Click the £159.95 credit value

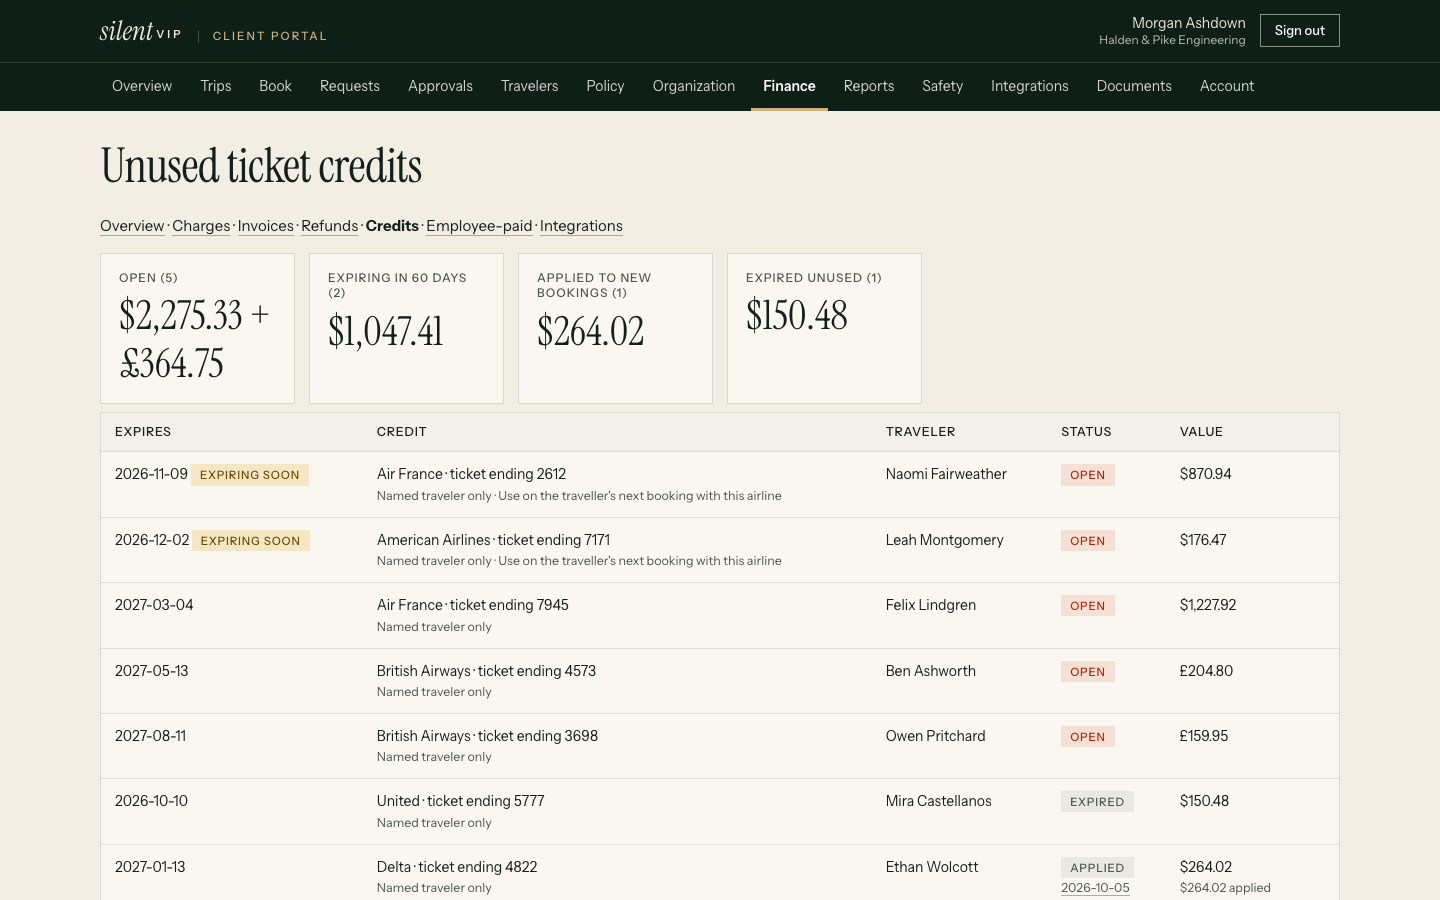click(1204, 736)
